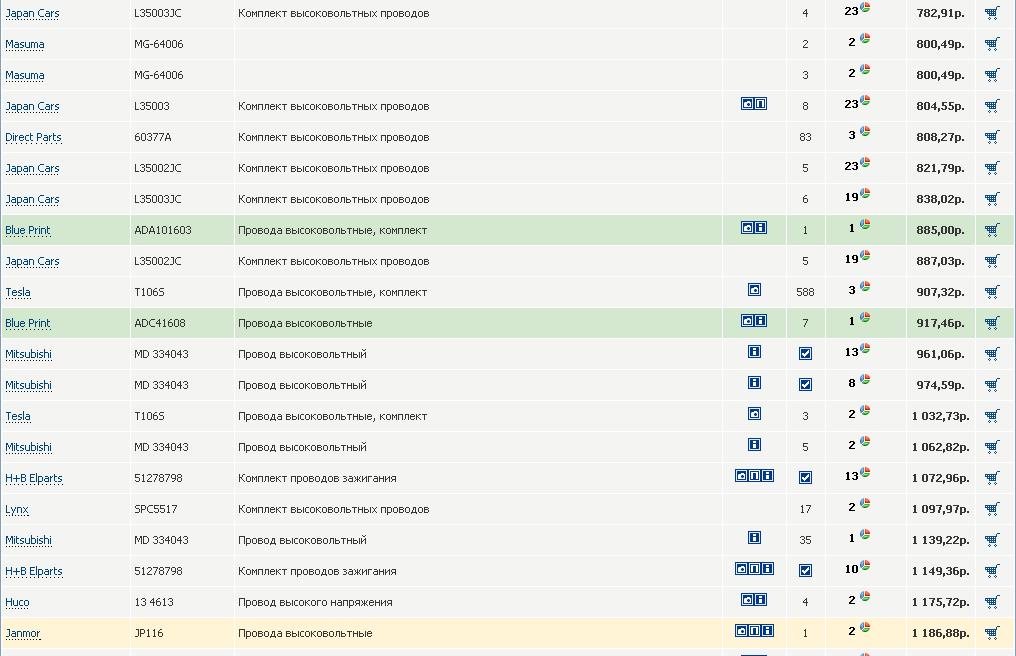Viewport: 1016px width, 656px height.
Task: Add Janmor JP116 to cart
Action: click(x=992, y=633)
